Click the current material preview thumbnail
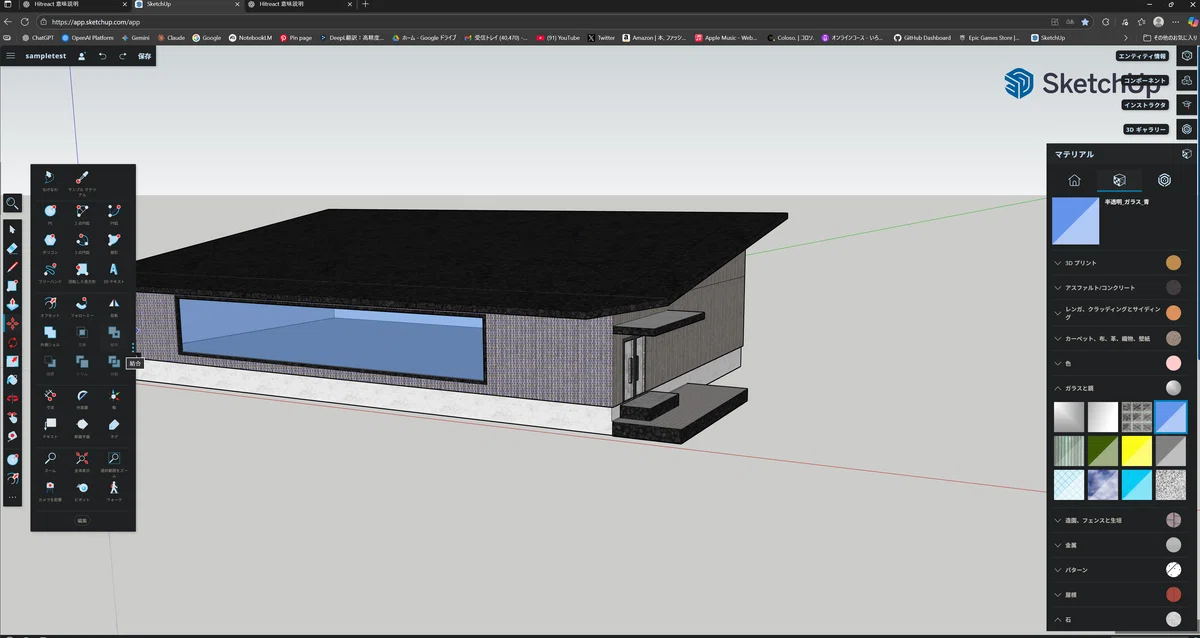This screenshot has height=638, width=1200. tap(1075, 221)
